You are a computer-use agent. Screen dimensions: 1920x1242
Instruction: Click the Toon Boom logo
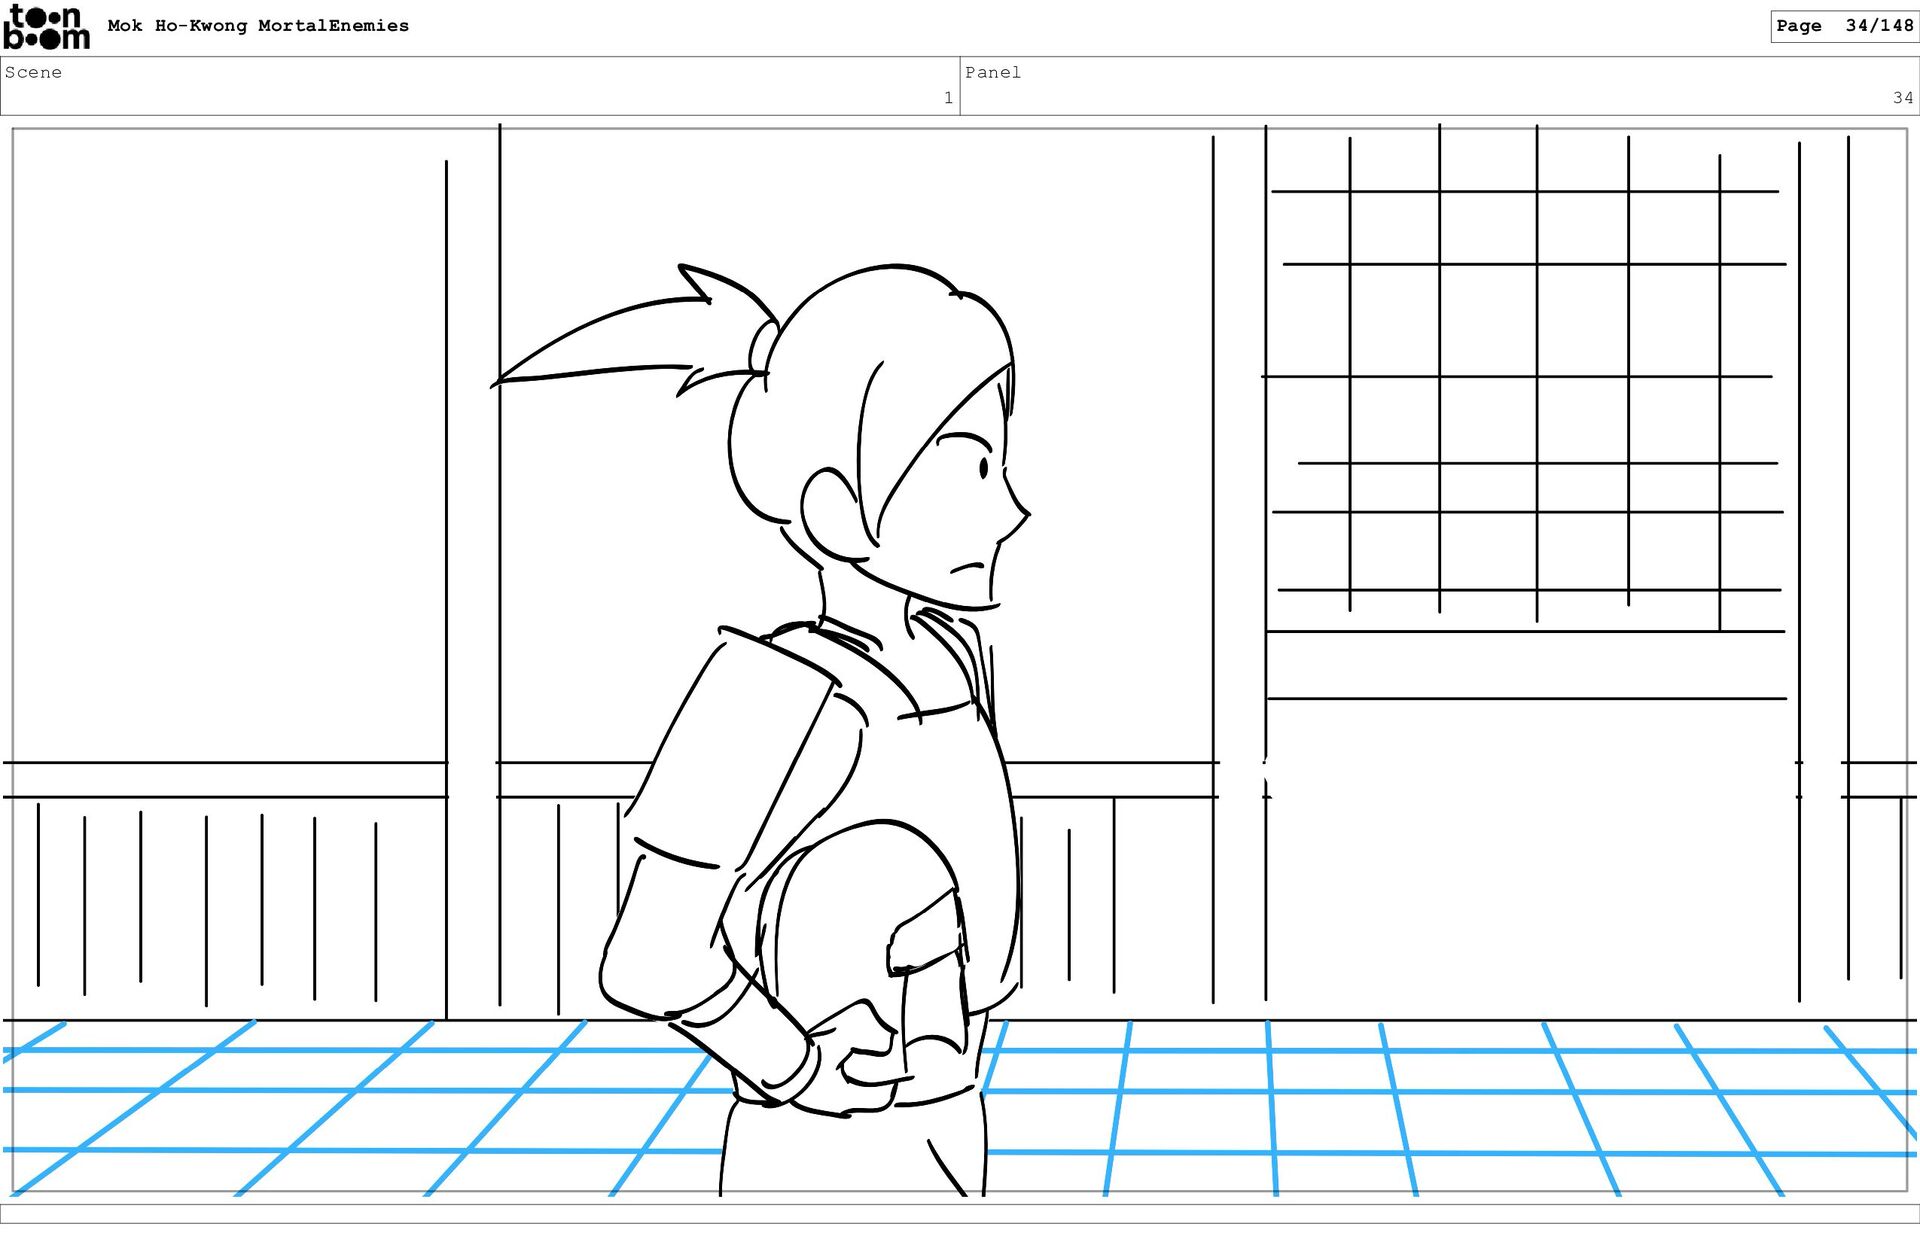[46, 27]
